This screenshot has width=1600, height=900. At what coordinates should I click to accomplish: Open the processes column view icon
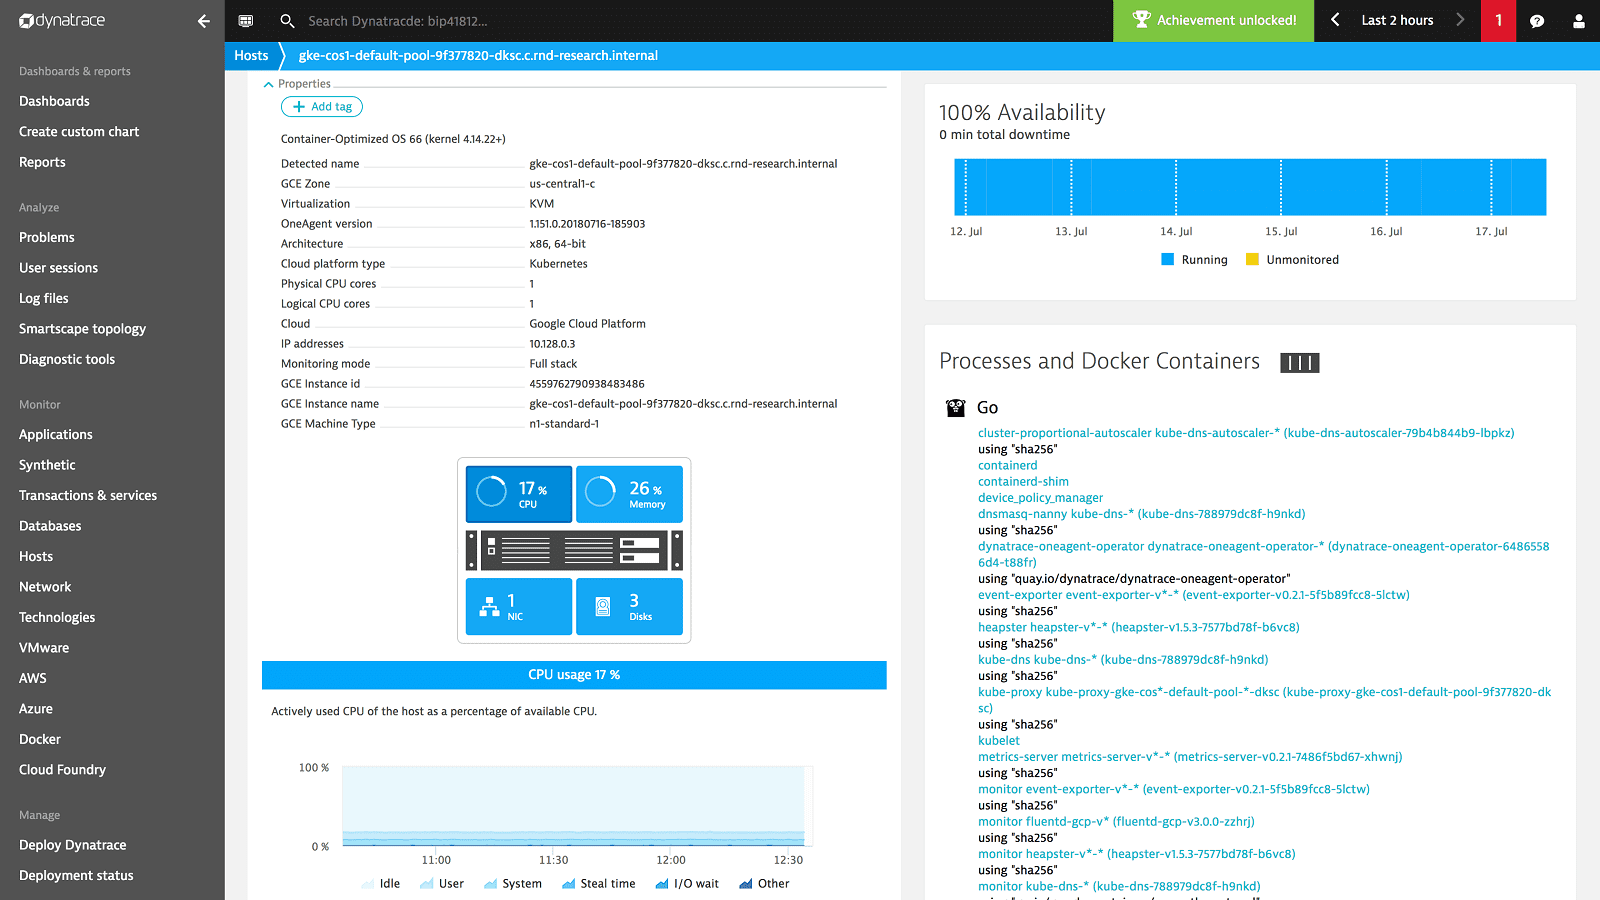click(1300, 363)
